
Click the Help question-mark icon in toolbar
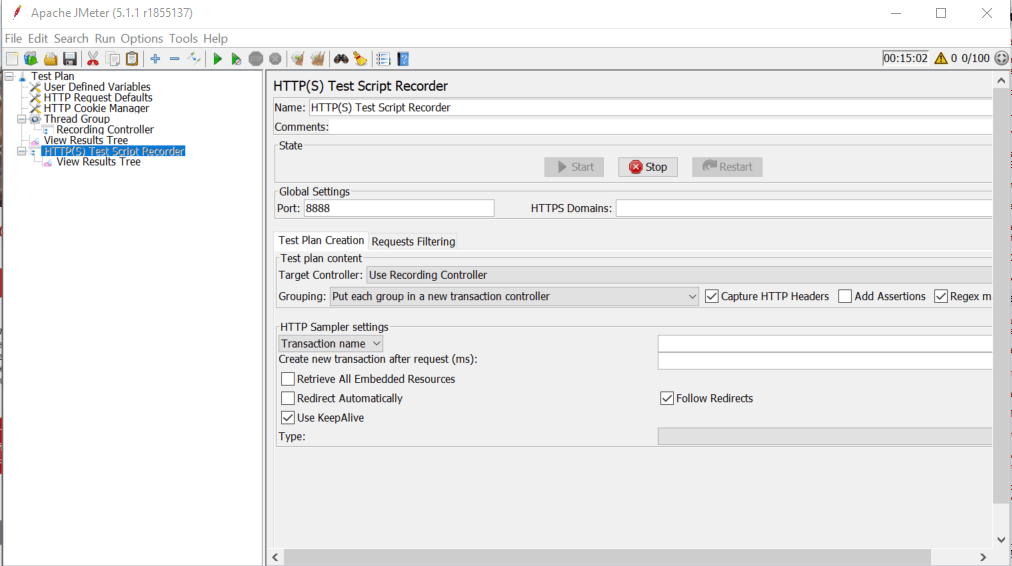tap(403, 59)
